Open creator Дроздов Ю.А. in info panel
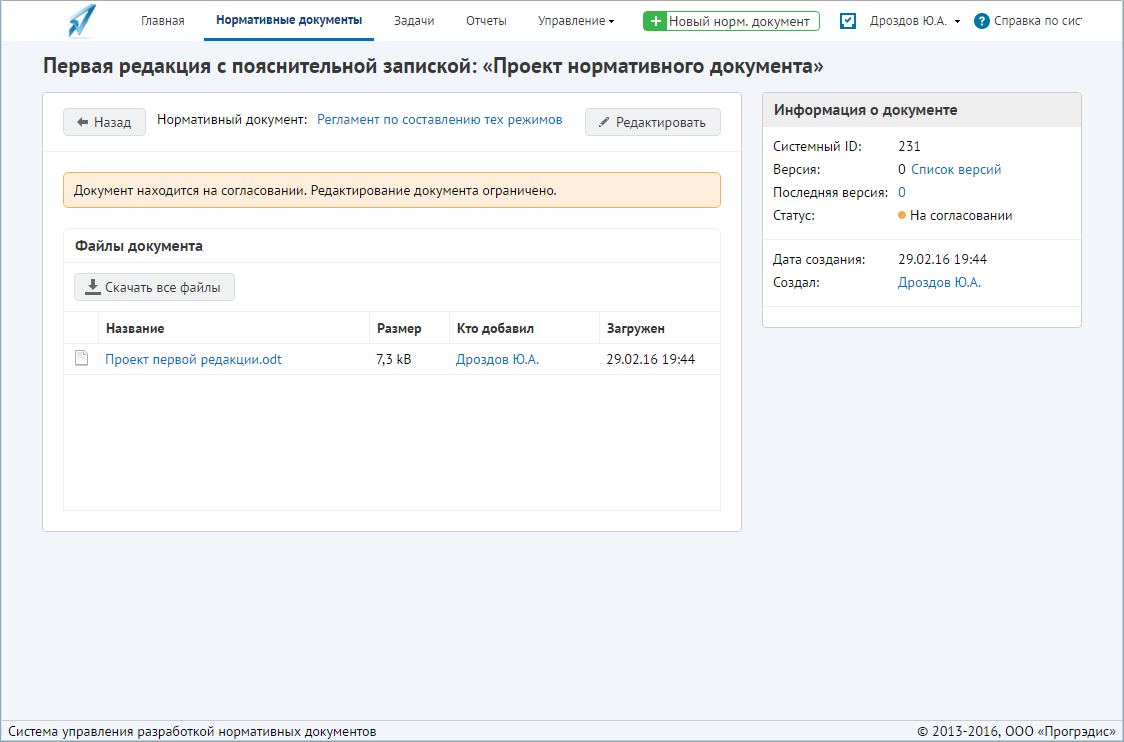 939,282
